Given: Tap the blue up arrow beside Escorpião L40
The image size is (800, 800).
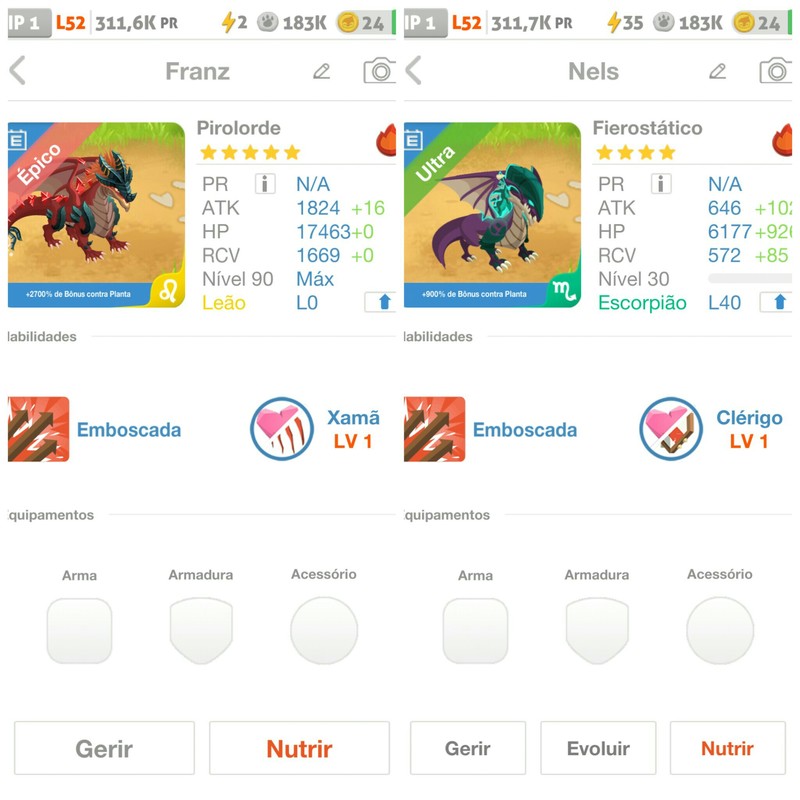Looking at the screenshot, I should (776, 303).
